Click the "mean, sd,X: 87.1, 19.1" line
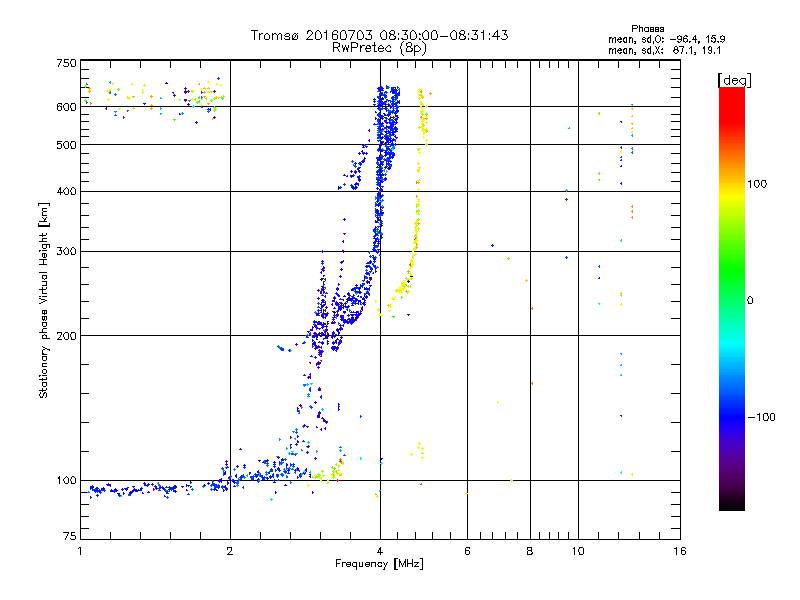The width and height of the screenshot is (800, 600). coord(664,50)
